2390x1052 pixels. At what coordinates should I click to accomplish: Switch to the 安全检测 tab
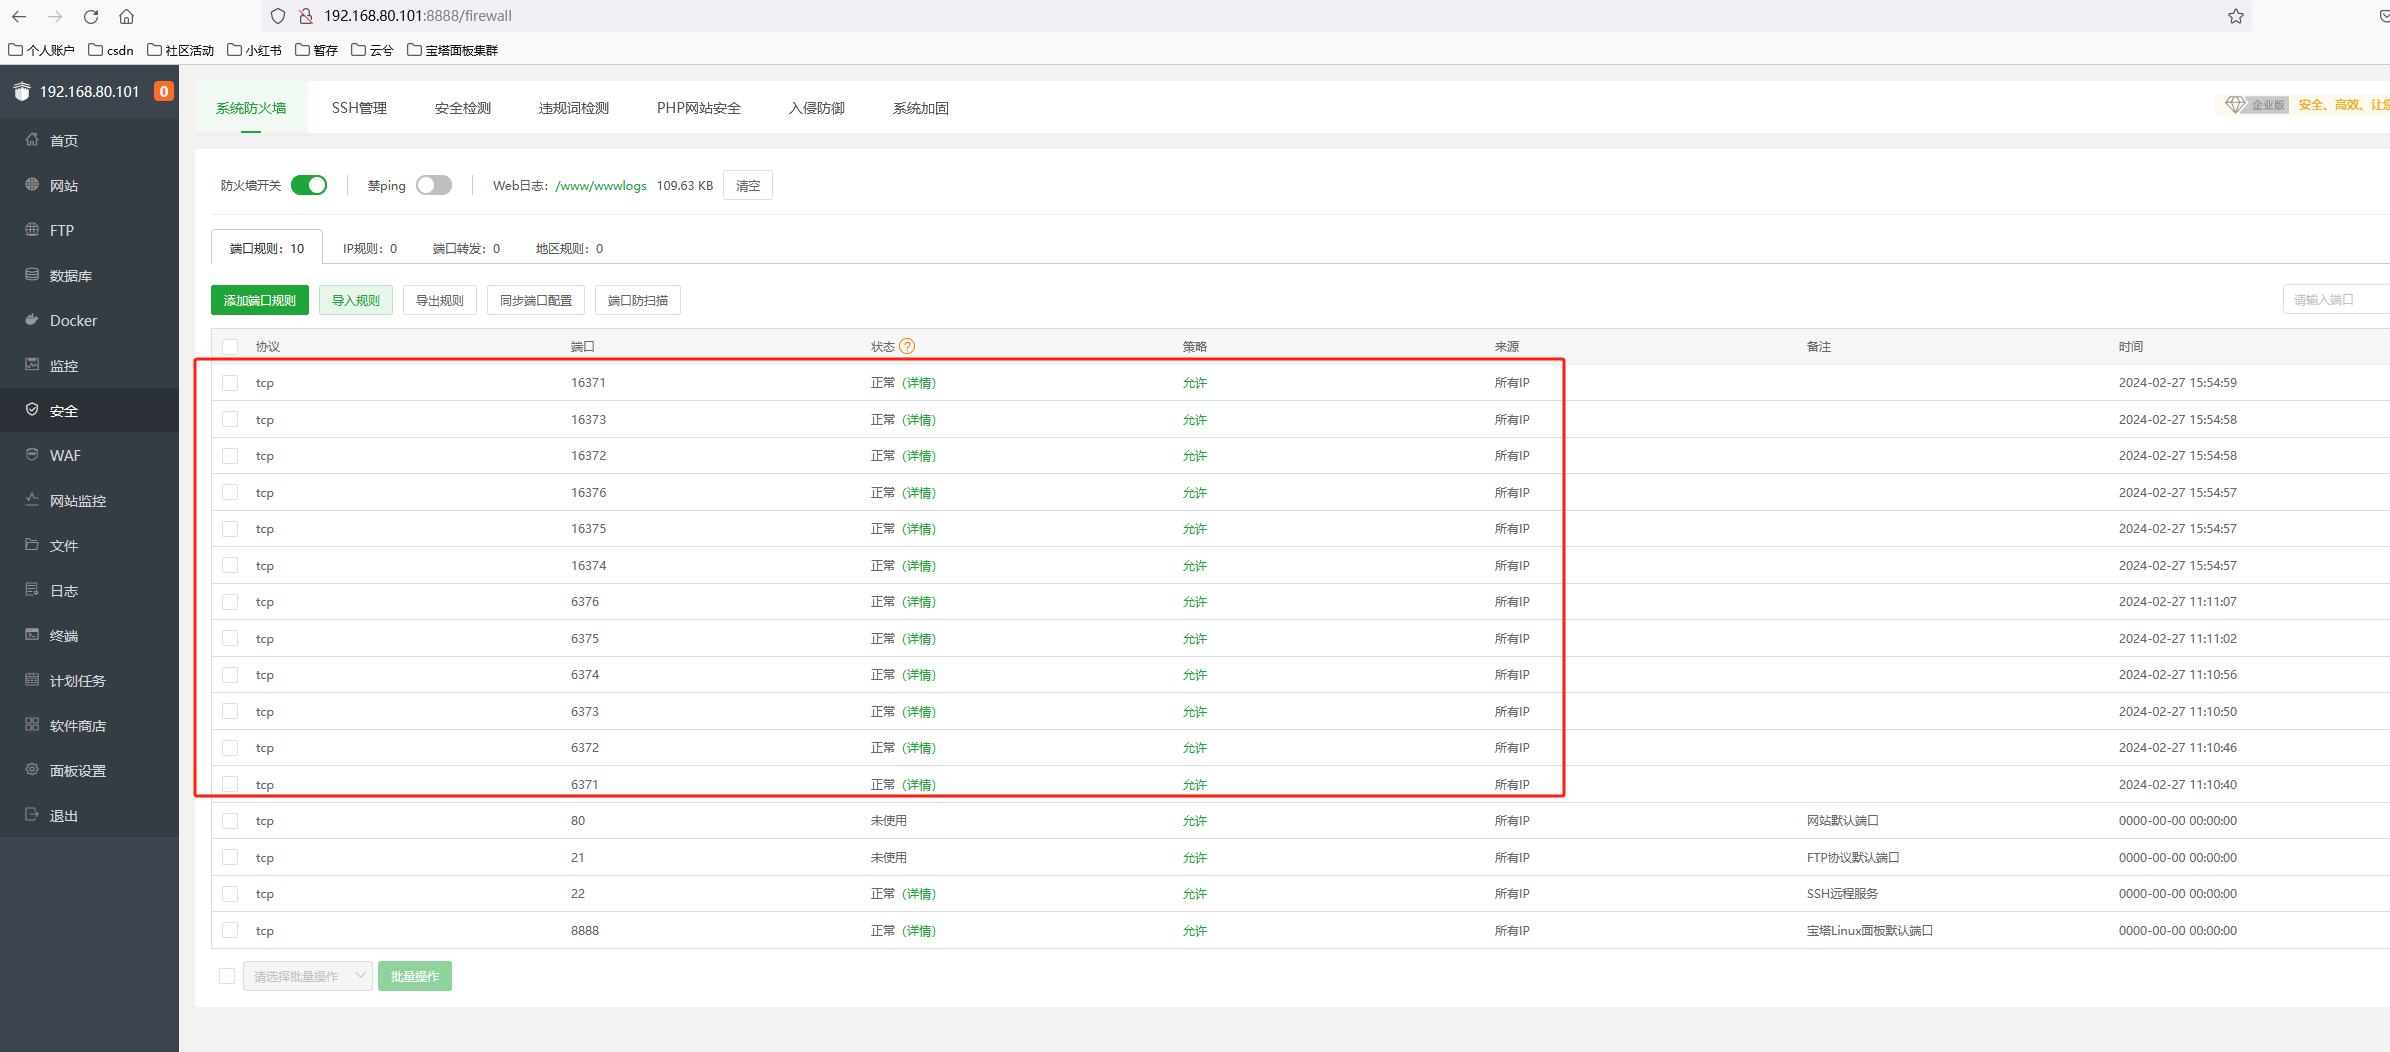[x=462, y=108]
